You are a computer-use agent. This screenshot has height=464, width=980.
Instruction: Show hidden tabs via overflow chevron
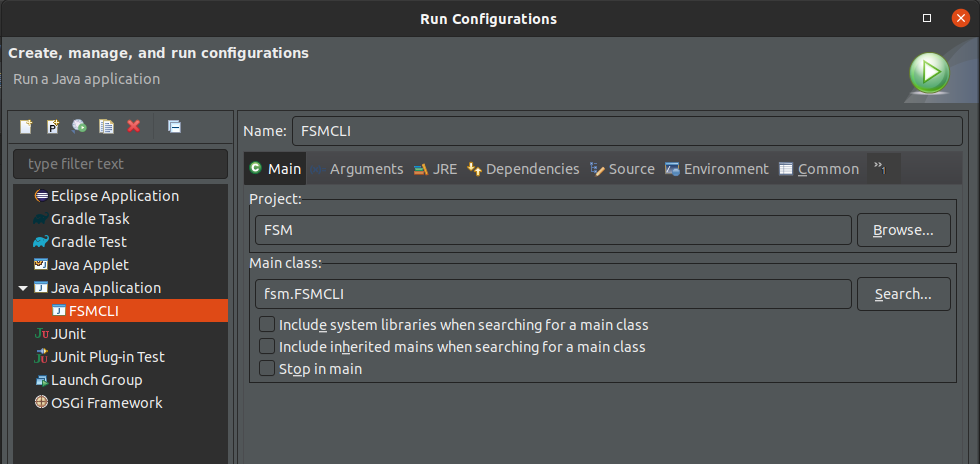coord(881,169)
